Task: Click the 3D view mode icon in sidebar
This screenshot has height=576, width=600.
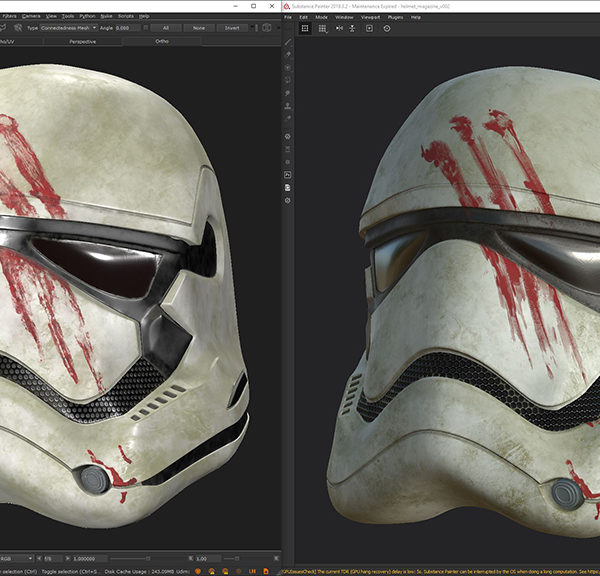Action: coord(288,136)
